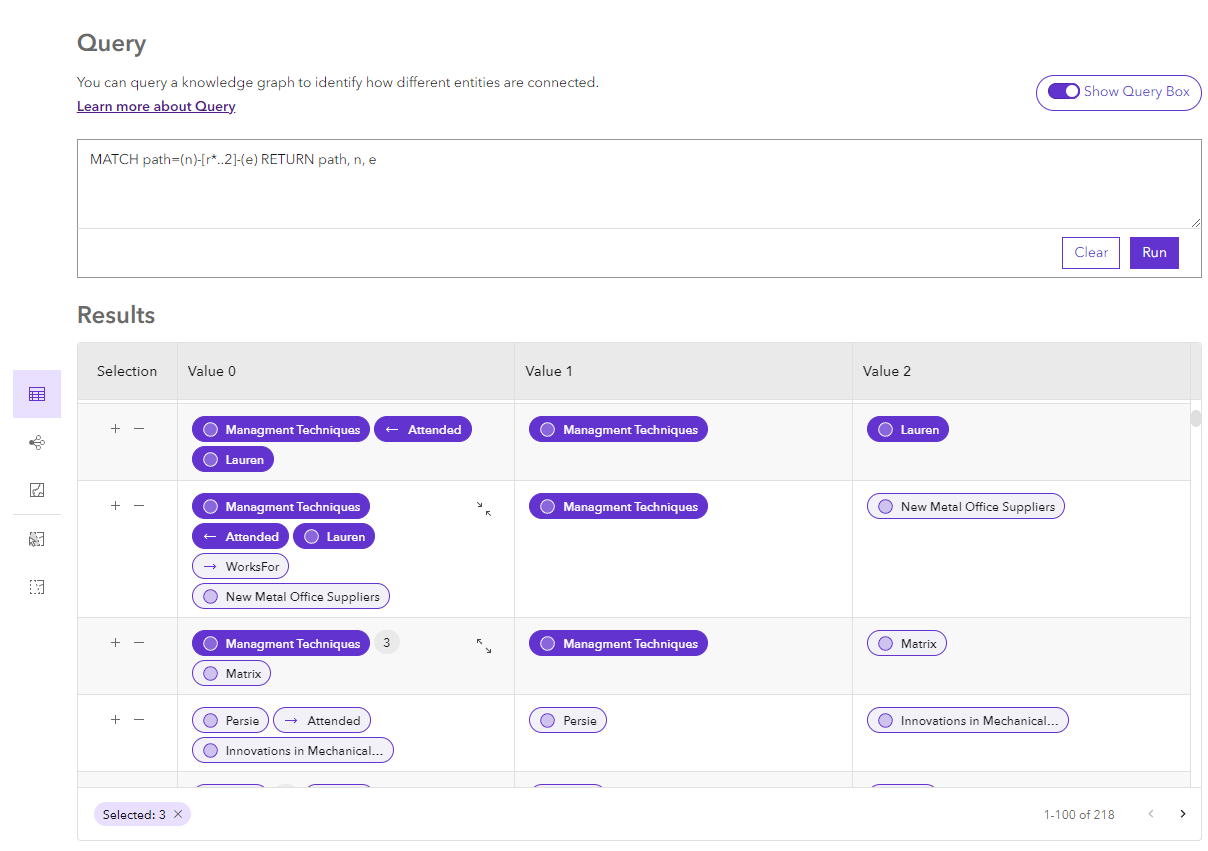1208x851 pixels.
Task: Add first result row to selection with plus
Action: (x=115, y=428)
